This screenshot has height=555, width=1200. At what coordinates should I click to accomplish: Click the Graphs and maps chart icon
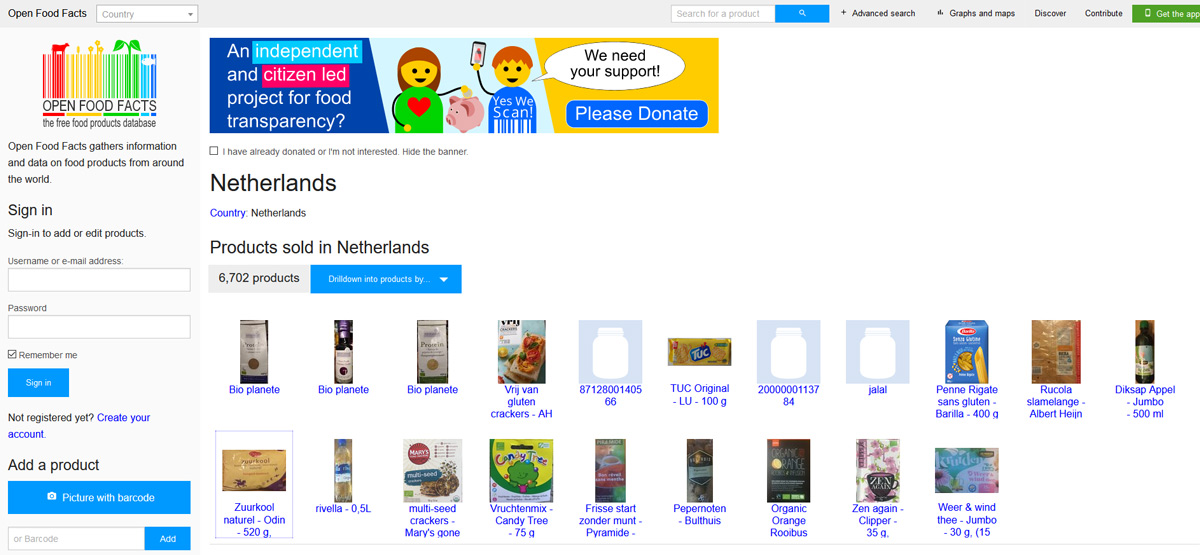coord(940,13)
